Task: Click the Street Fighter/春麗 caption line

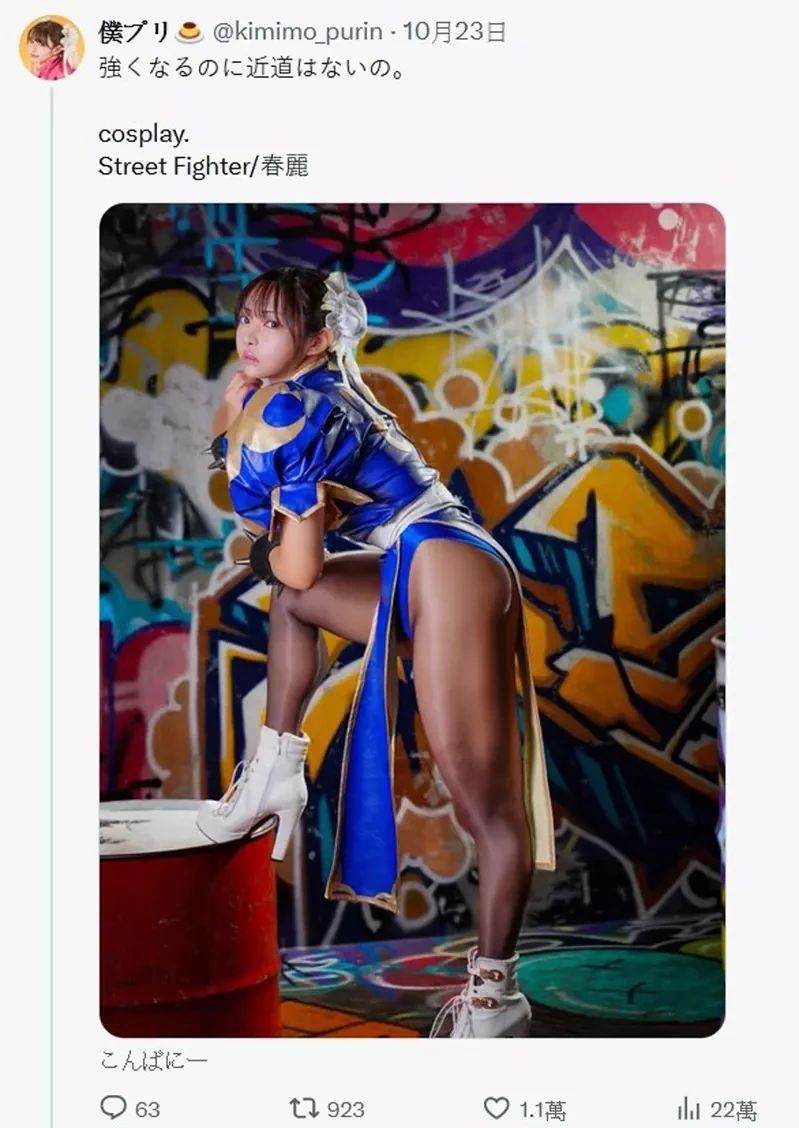Action: click(x=204, y=166)
